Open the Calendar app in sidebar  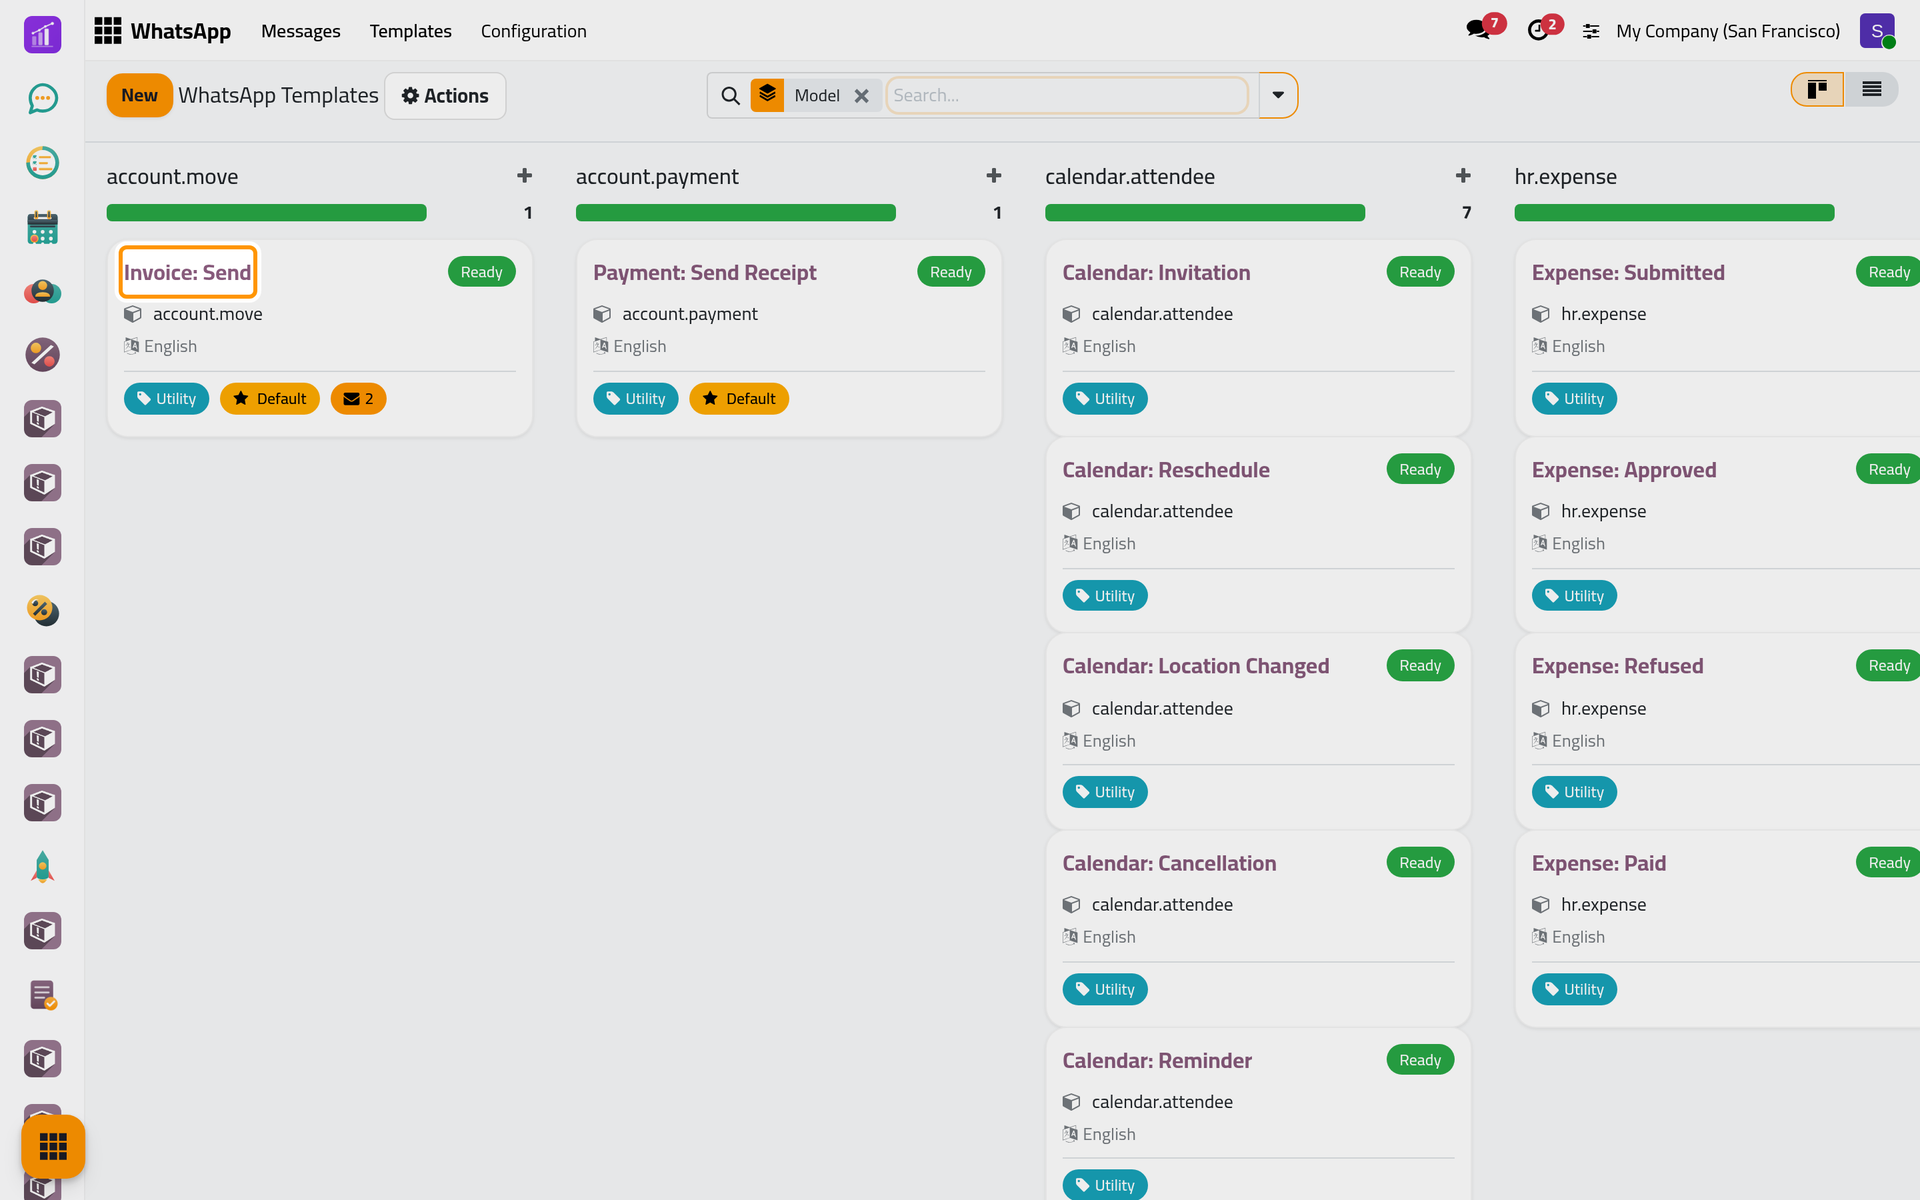(42, 227)
